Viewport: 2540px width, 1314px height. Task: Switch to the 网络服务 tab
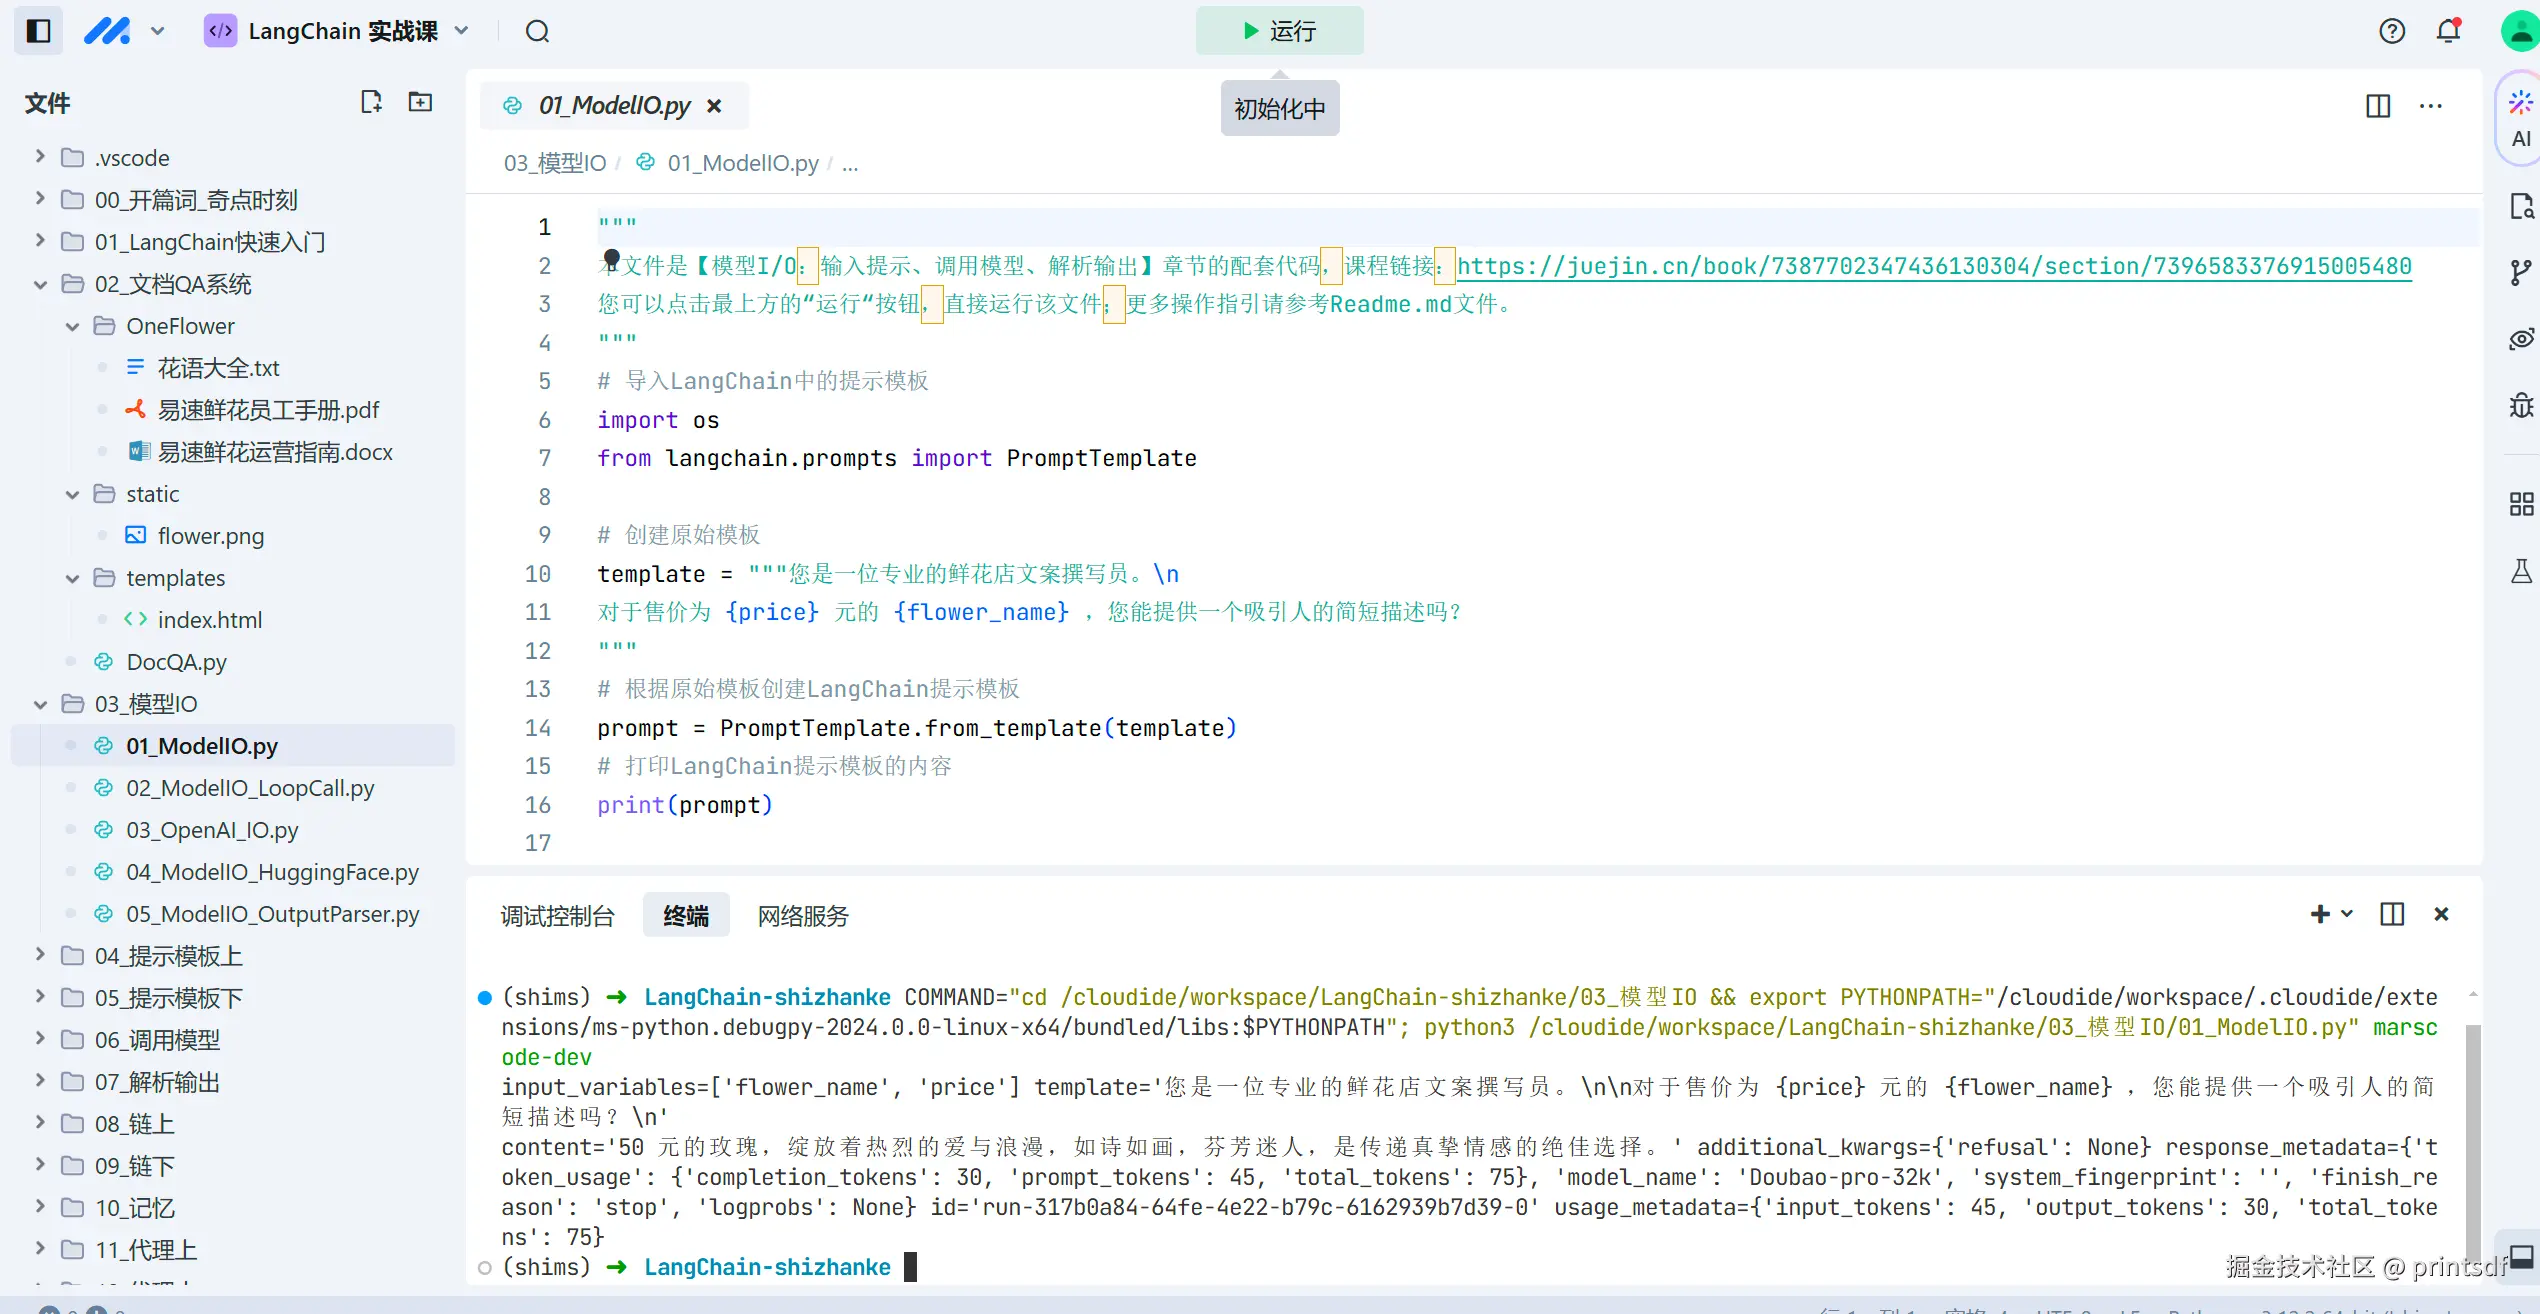[802, 915]
